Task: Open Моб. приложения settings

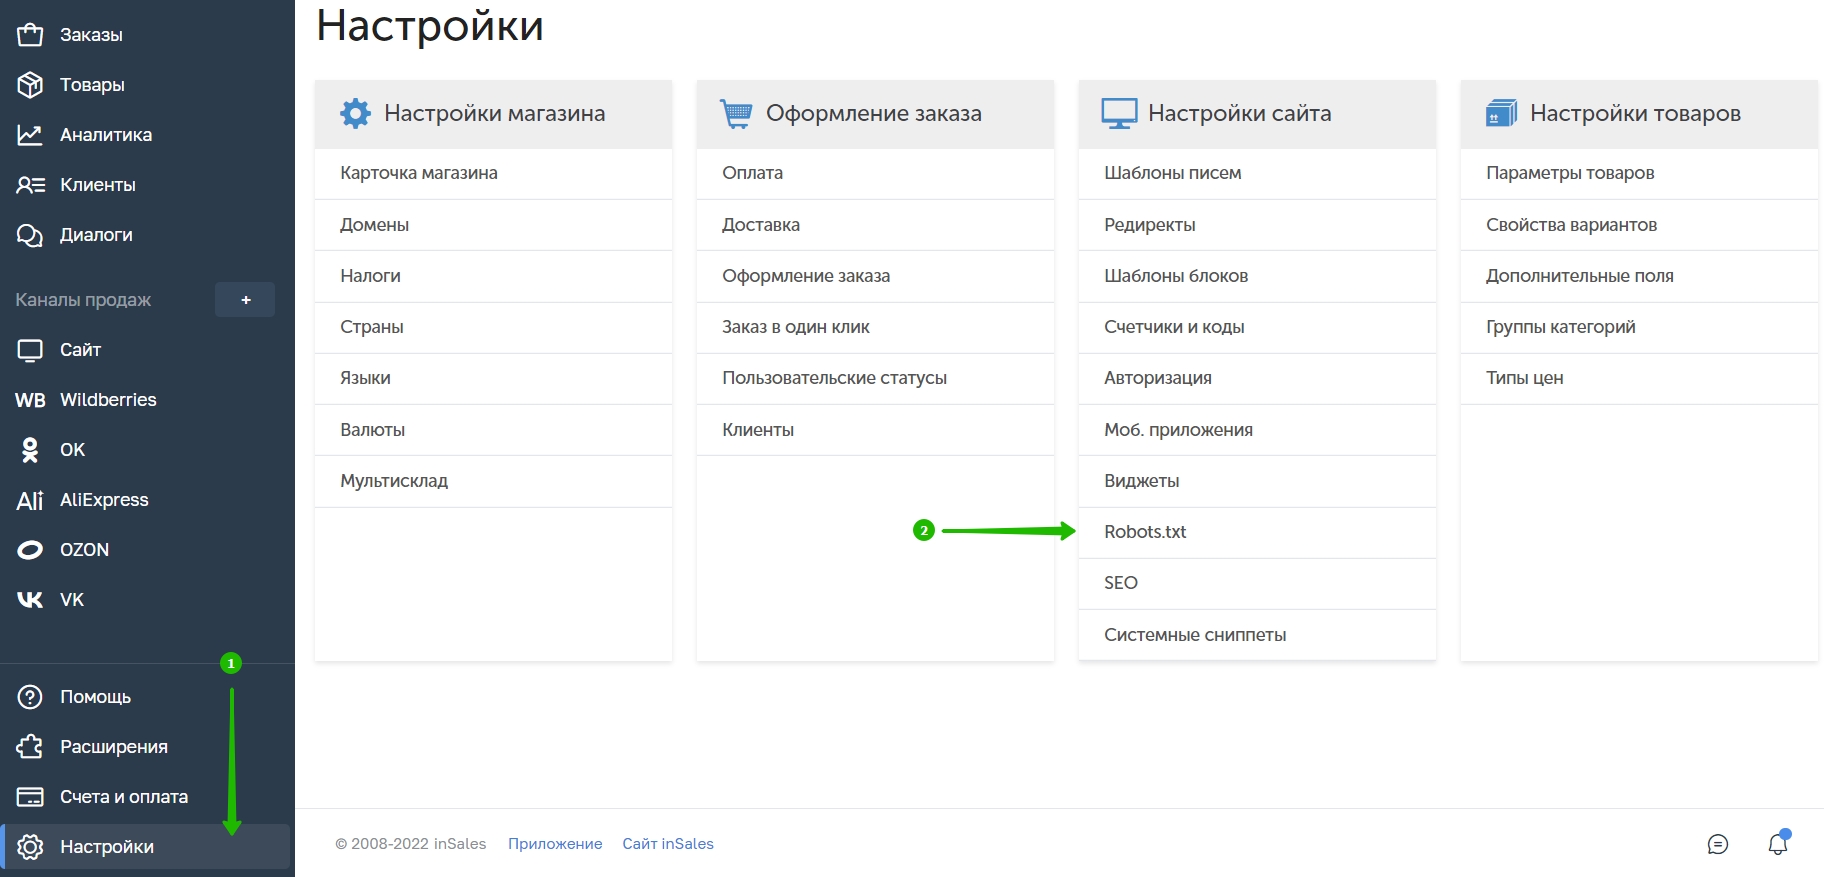Action: [1257, 430]
